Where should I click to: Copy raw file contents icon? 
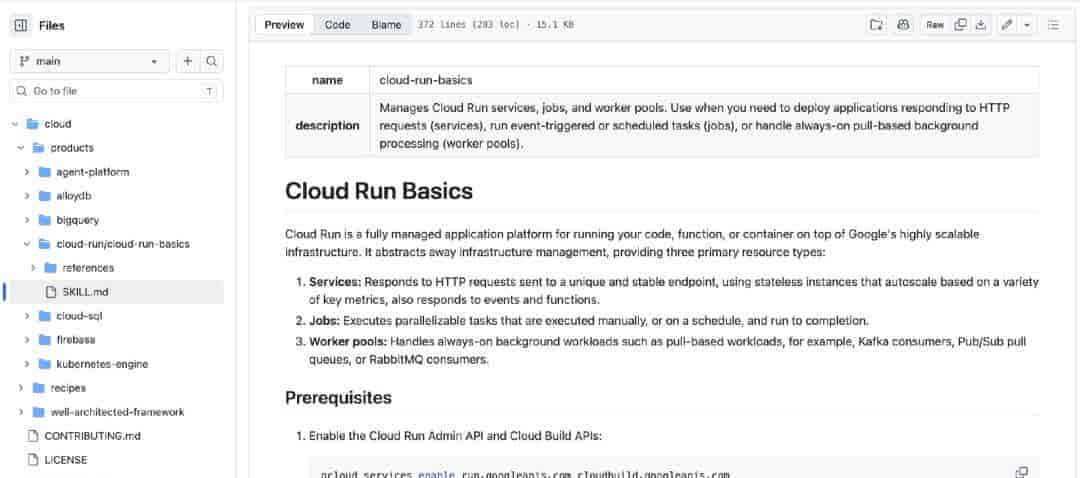[960, 25]
